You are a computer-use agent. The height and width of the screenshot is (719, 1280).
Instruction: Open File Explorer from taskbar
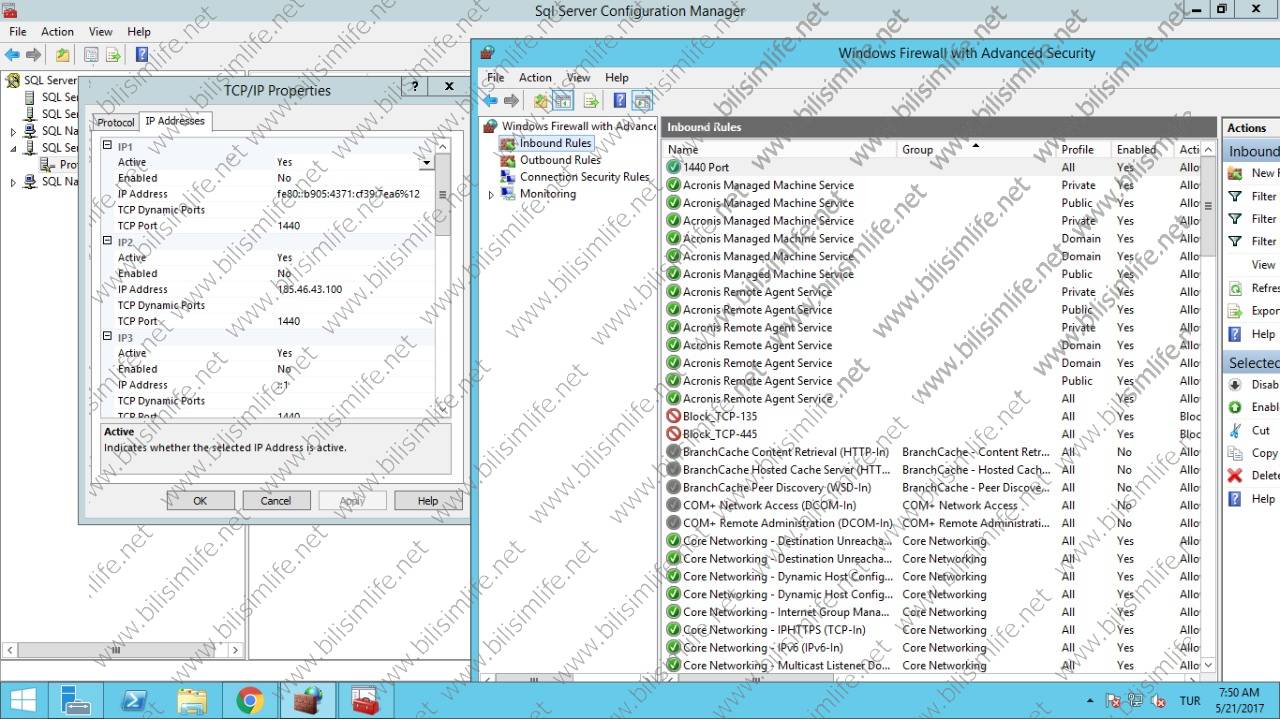coord(192,700)
